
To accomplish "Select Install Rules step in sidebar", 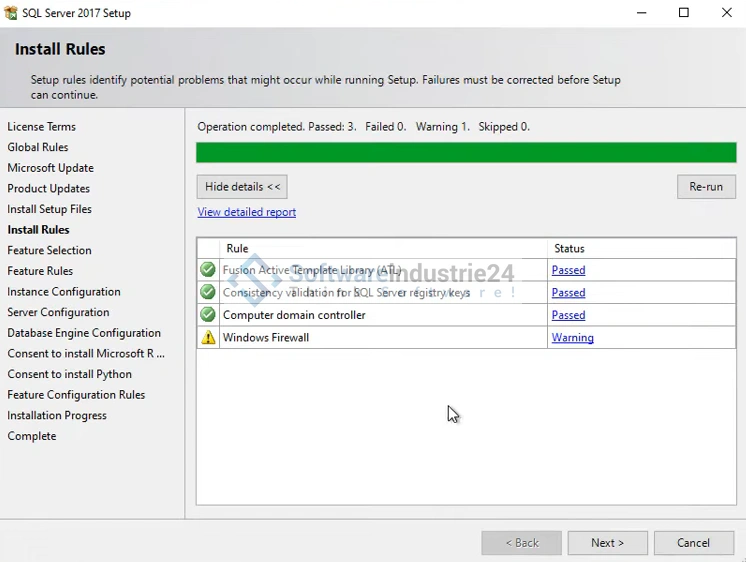I will click(x=38, y=230).
